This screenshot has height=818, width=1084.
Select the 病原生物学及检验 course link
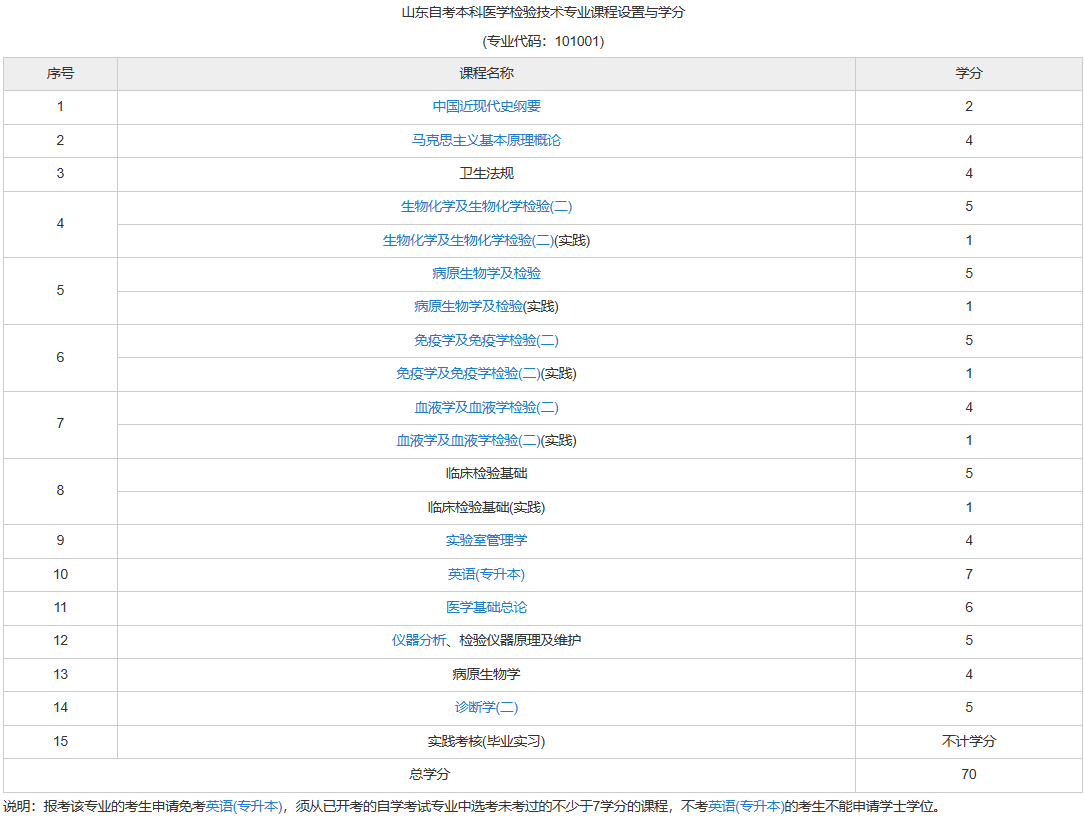click(x=485, y=272)
